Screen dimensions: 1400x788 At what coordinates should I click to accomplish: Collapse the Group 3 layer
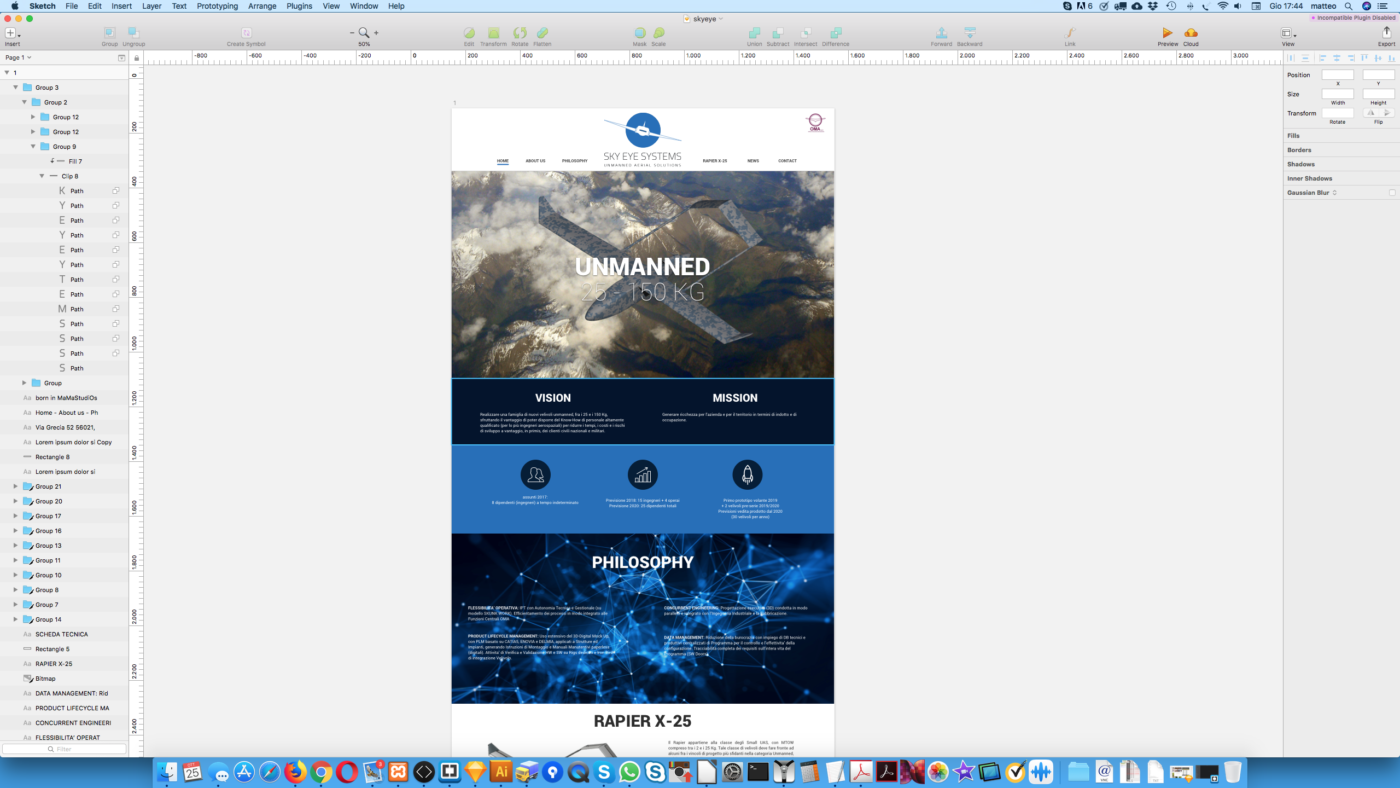point(15,88)
